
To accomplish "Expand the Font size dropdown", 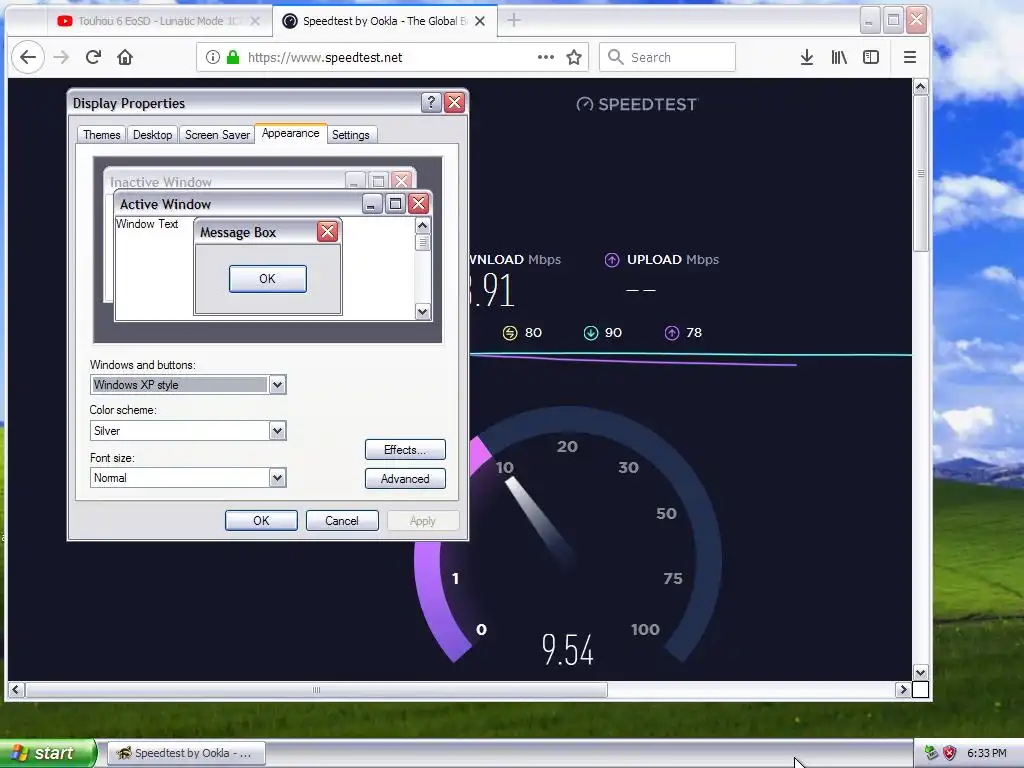I will coord(278,478).
